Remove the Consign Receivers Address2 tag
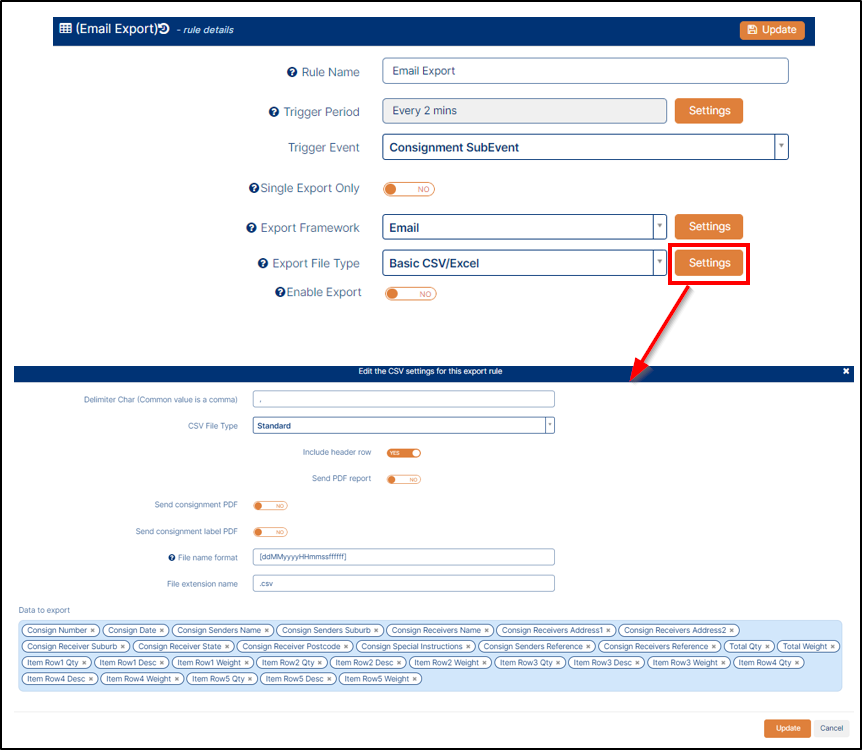The image size is (862, 750). 732,631
